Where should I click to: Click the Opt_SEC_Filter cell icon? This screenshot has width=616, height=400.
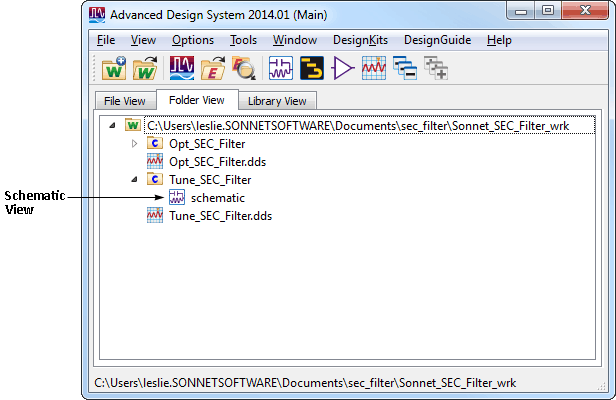155,143
